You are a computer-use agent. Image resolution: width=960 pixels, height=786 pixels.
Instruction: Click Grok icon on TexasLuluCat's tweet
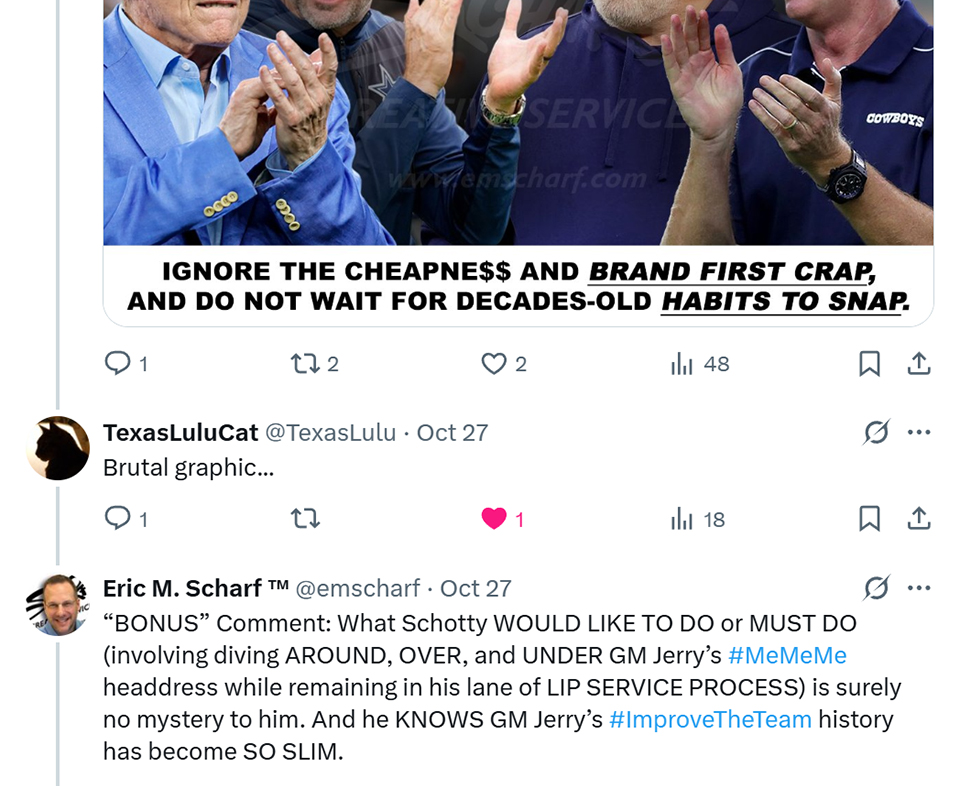pos(876,432)
